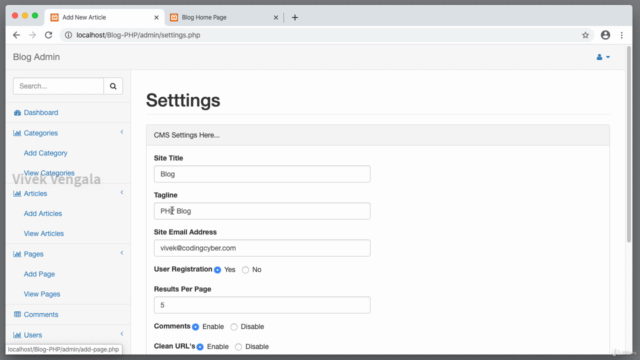The image size is (640, 360).
Task: Choose Disable for Comments
Action: pos(234,327)
